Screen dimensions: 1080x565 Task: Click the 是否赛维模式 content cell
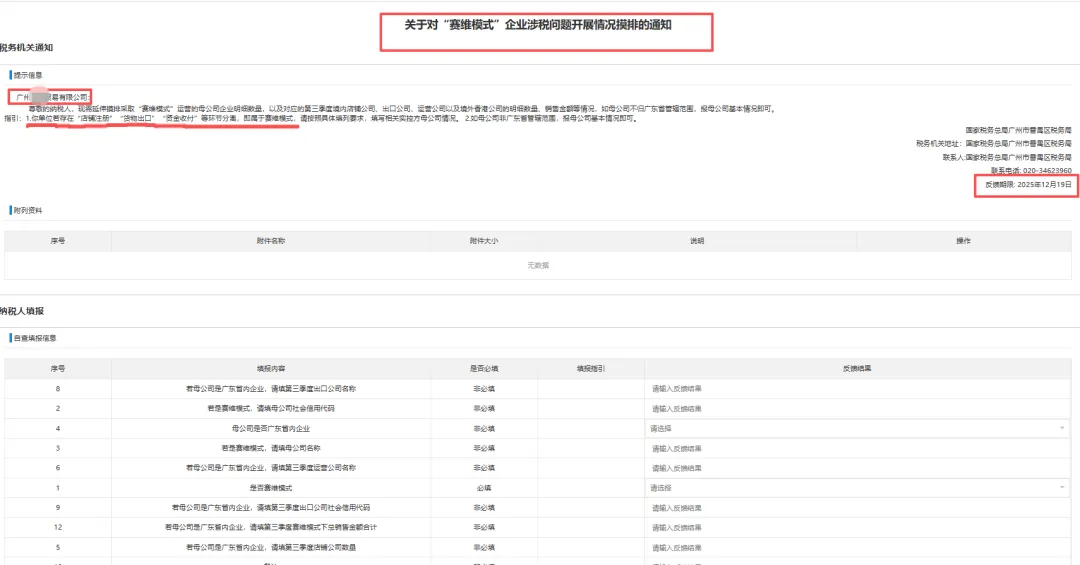tap(271, 488)
